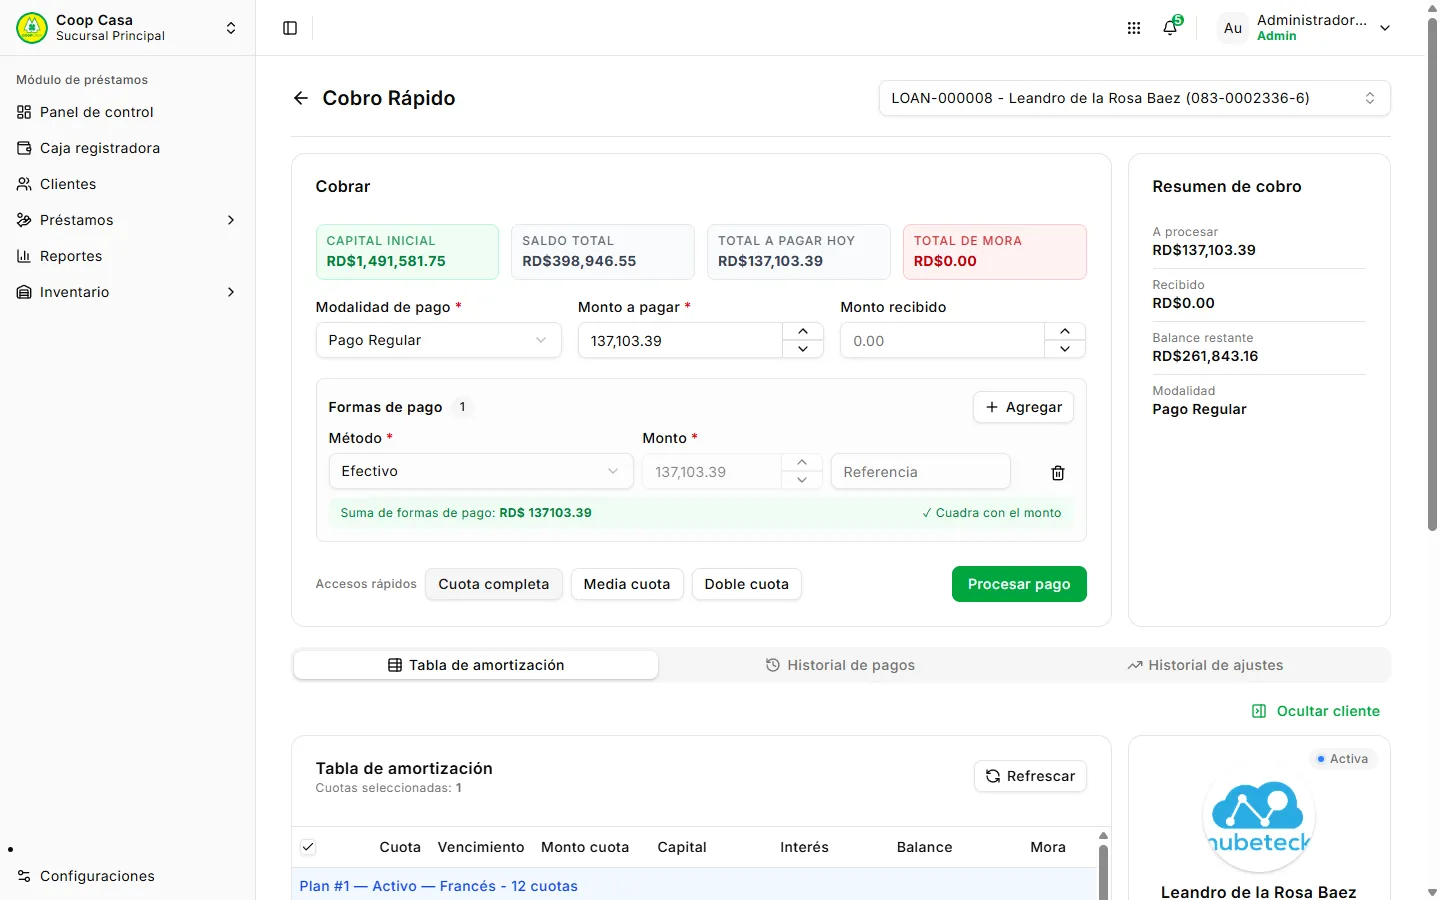Click the Capital column header

682,847
